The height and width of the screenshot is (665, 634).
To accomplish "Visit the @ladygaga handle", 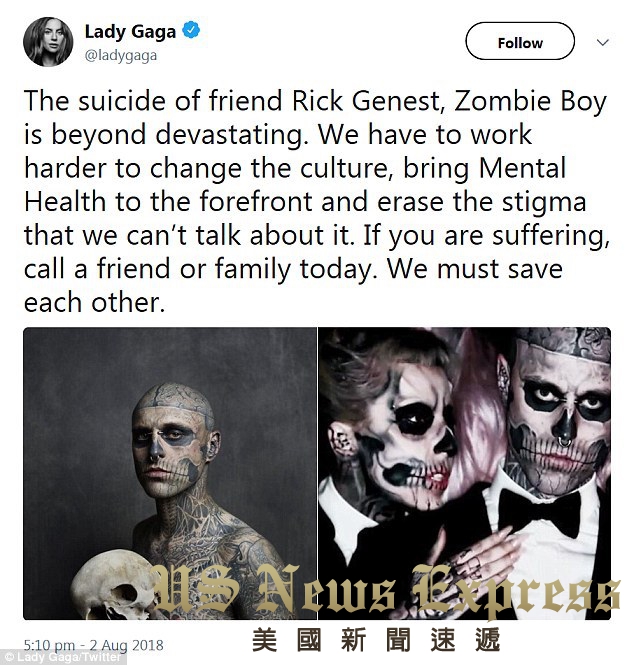I will tap(121, 55).
